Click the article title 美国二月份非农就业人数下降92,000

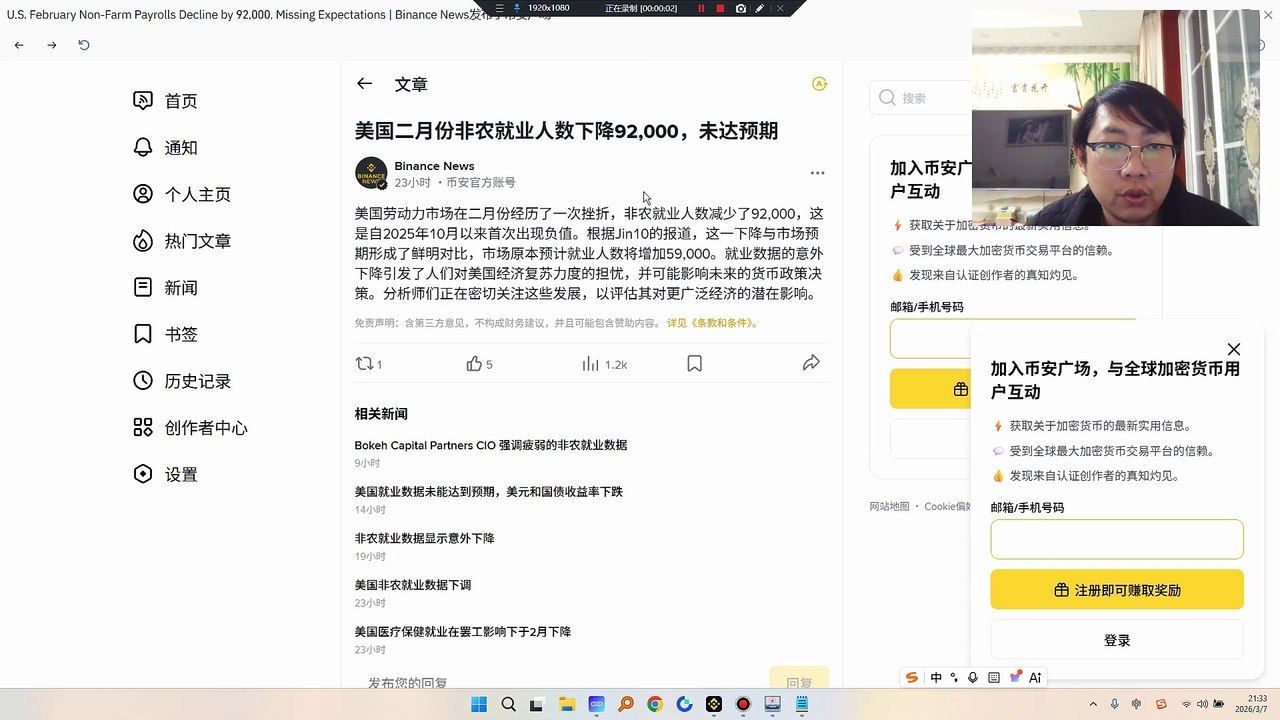566,131
